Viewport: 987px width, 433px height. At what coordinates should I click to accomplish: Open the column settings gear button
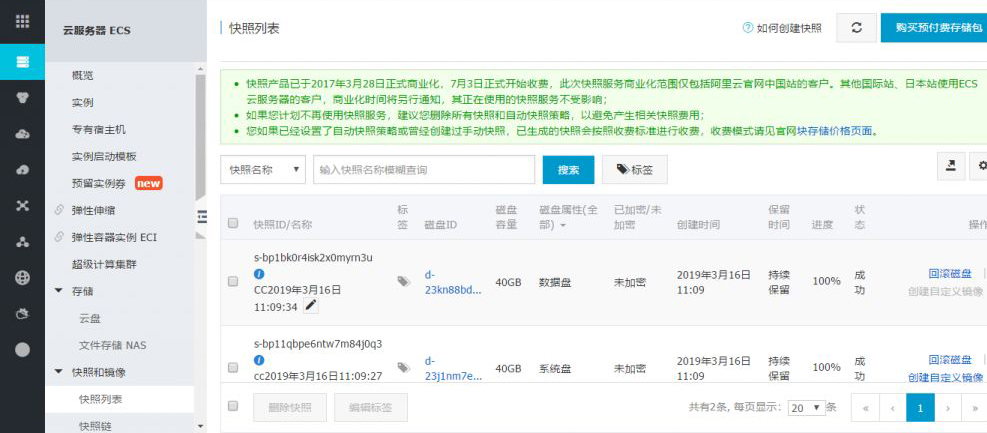click(979, 166)
